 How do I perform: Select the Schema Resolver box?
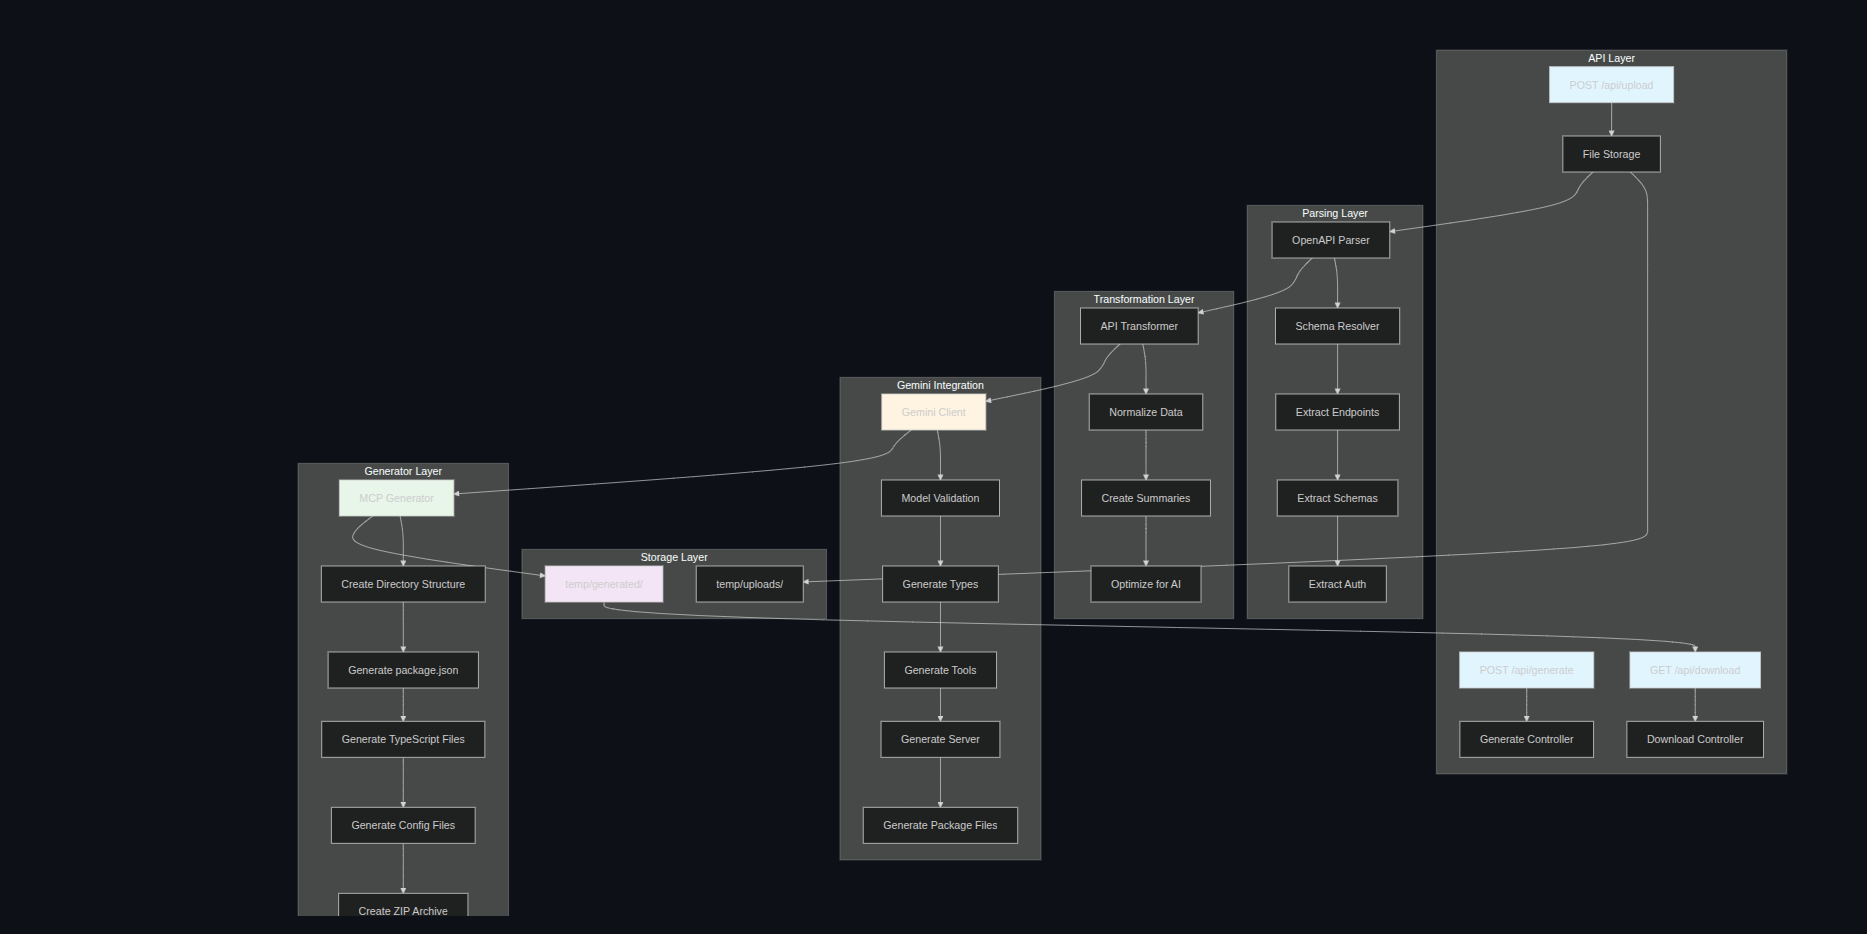coord(1337,326)
